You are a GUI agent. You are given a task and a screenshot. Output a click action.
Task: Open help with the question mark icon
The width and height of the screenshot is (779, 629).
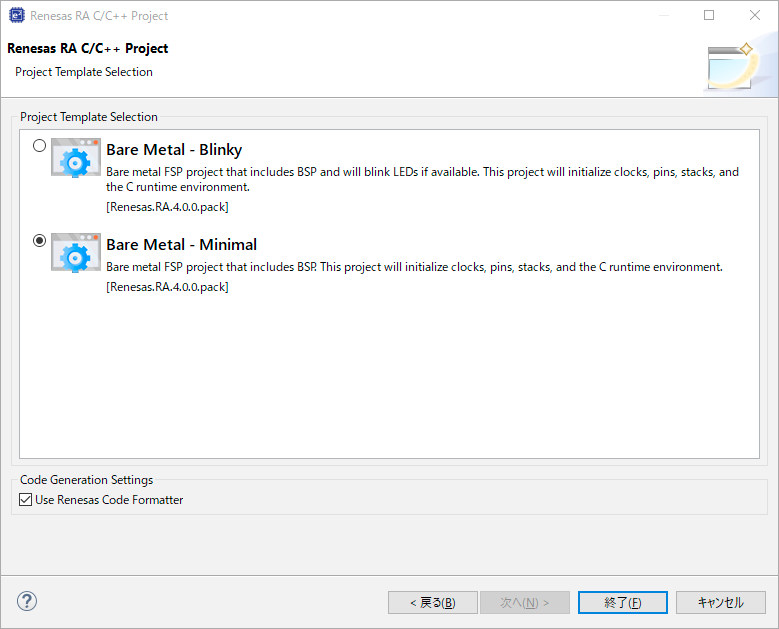pyautogui.click(x=27, y=601)
